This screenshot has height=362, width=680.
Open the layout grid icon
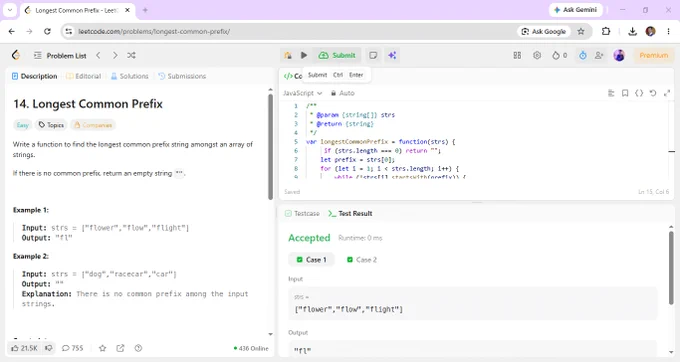517,55
